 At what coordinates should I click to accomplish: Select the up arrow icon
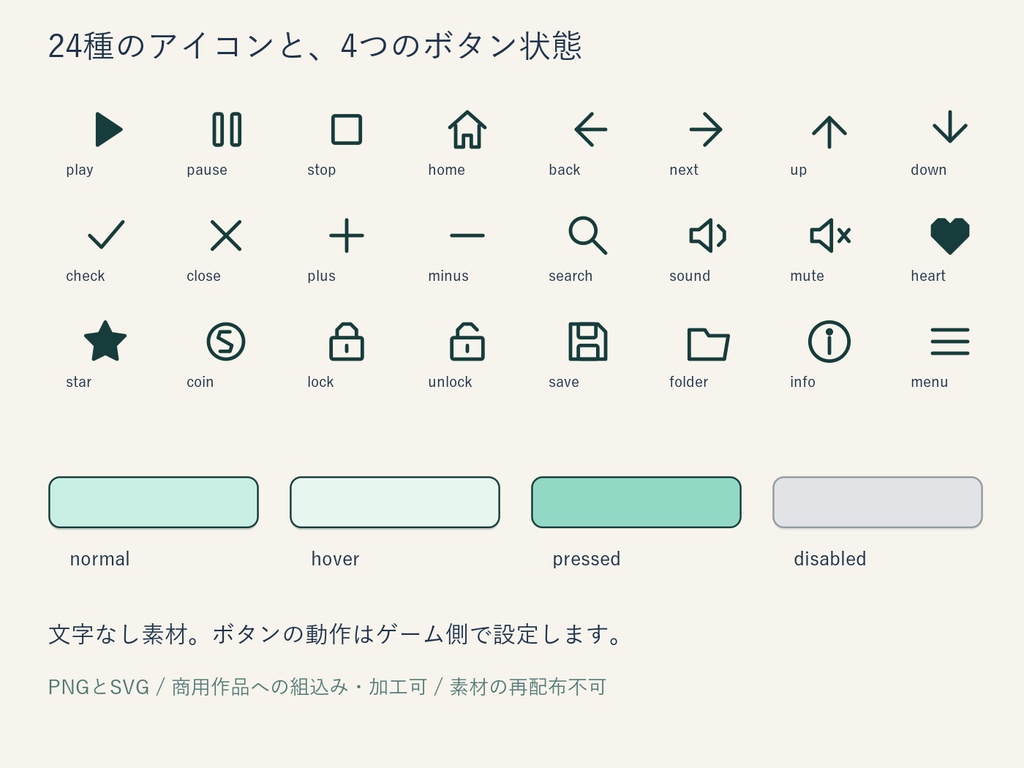829,131
